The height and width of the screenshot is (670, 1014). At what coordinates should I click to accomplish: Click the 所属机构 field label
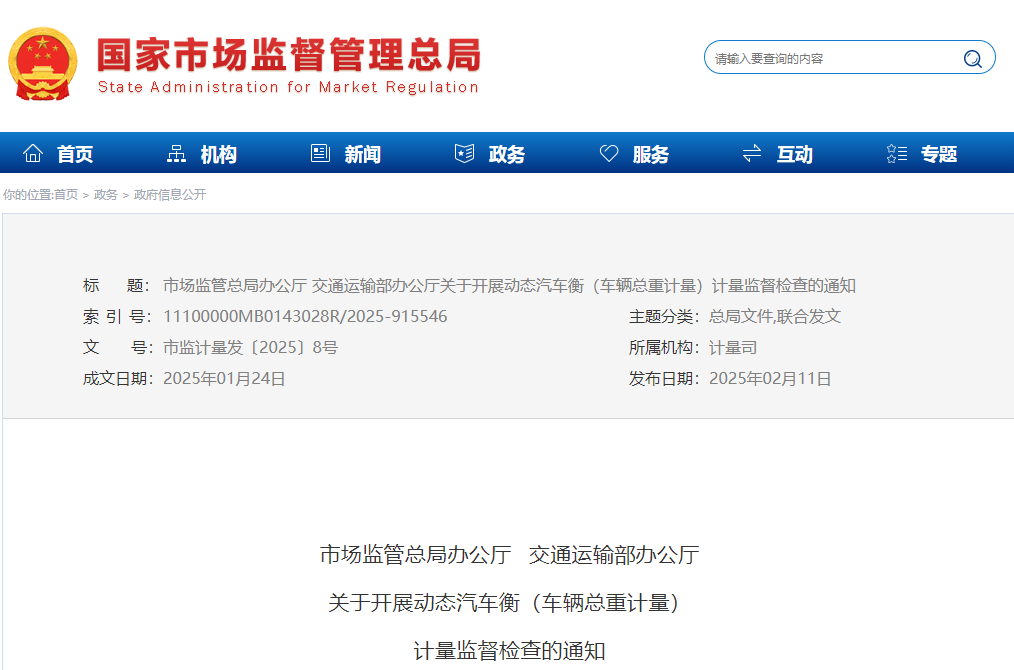tap(664, 347)
